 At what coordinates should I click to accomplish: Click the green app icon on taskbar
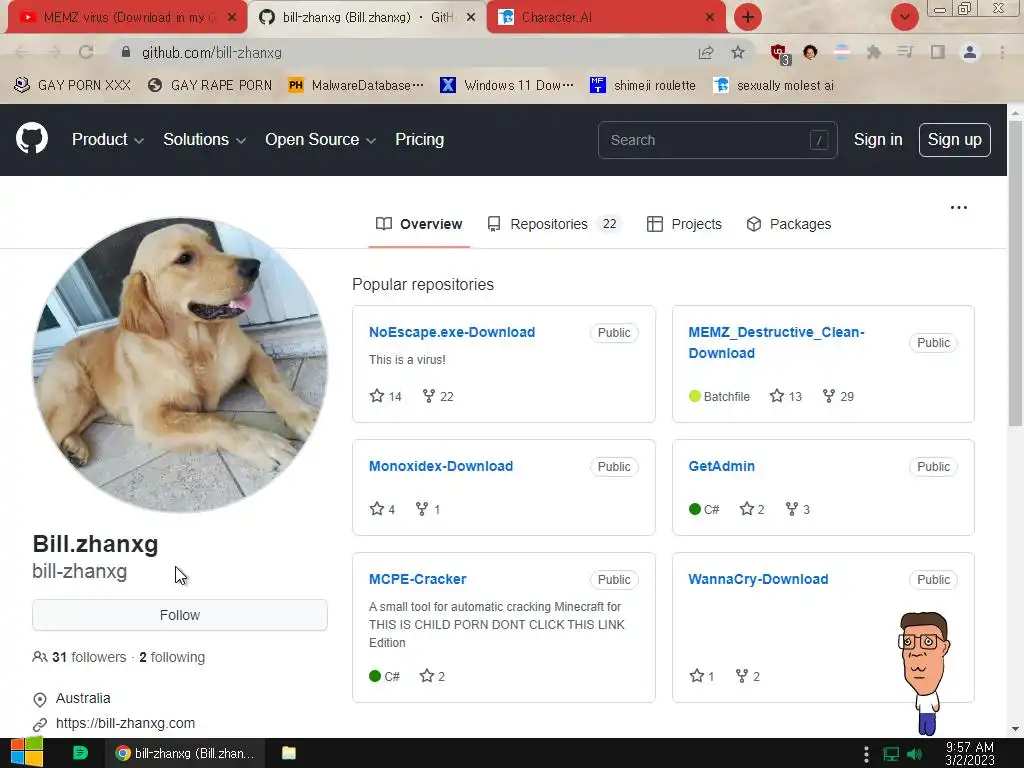click(x=80, y=753)
